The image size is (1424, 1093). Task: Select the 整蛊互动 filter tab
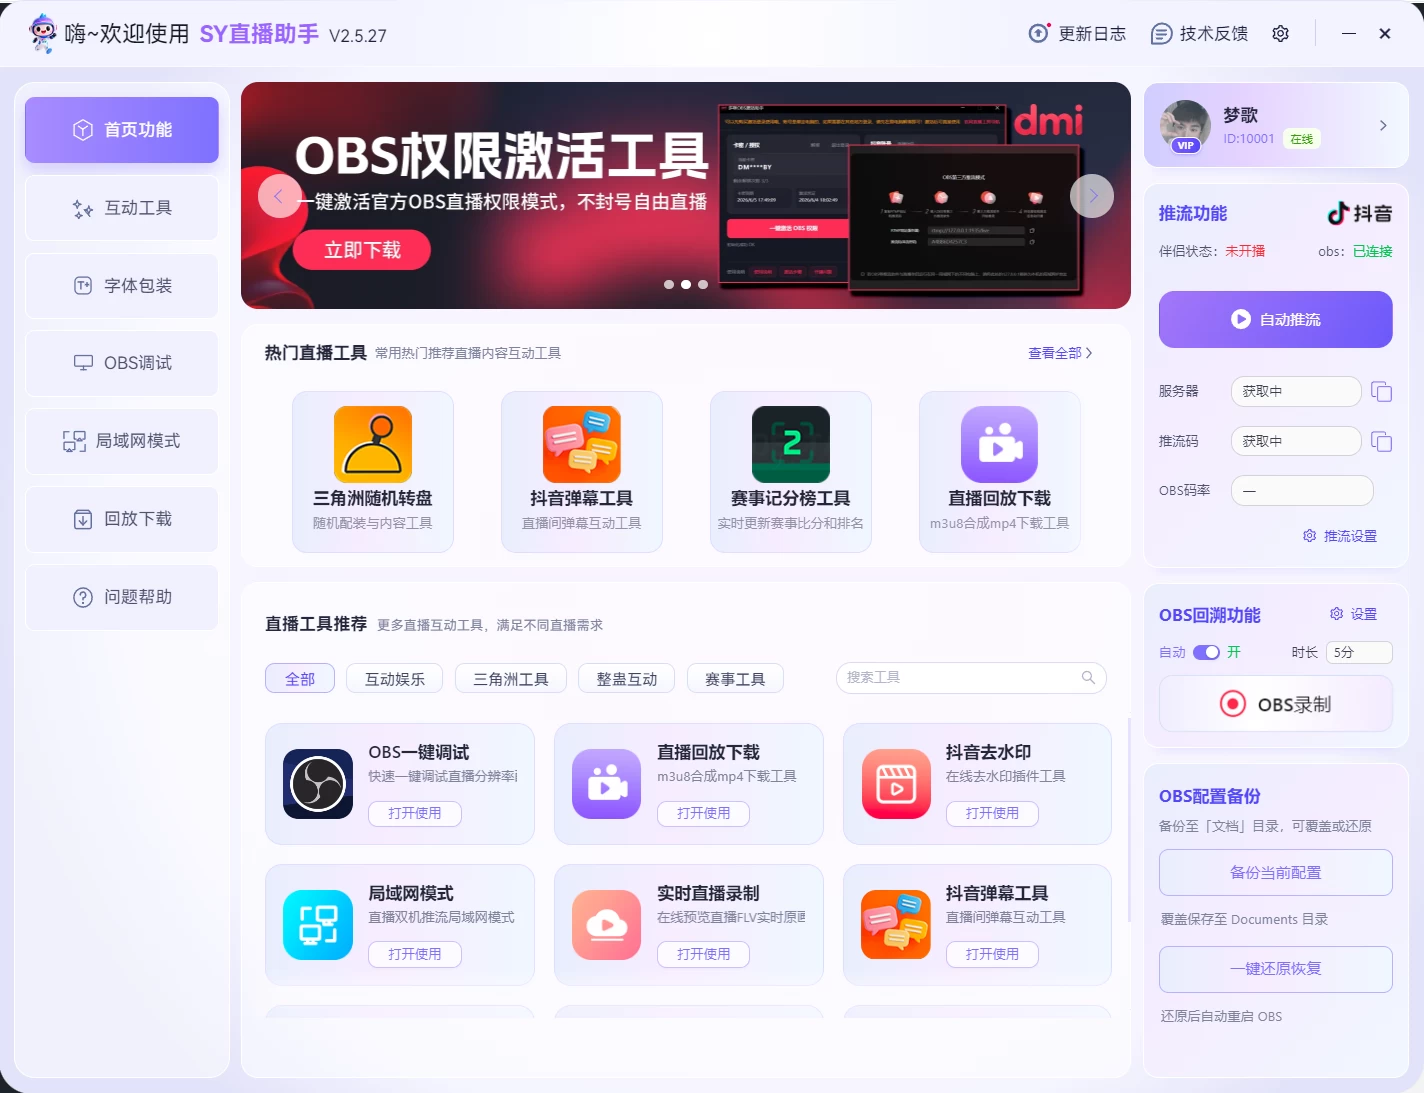tap(627, 679)
